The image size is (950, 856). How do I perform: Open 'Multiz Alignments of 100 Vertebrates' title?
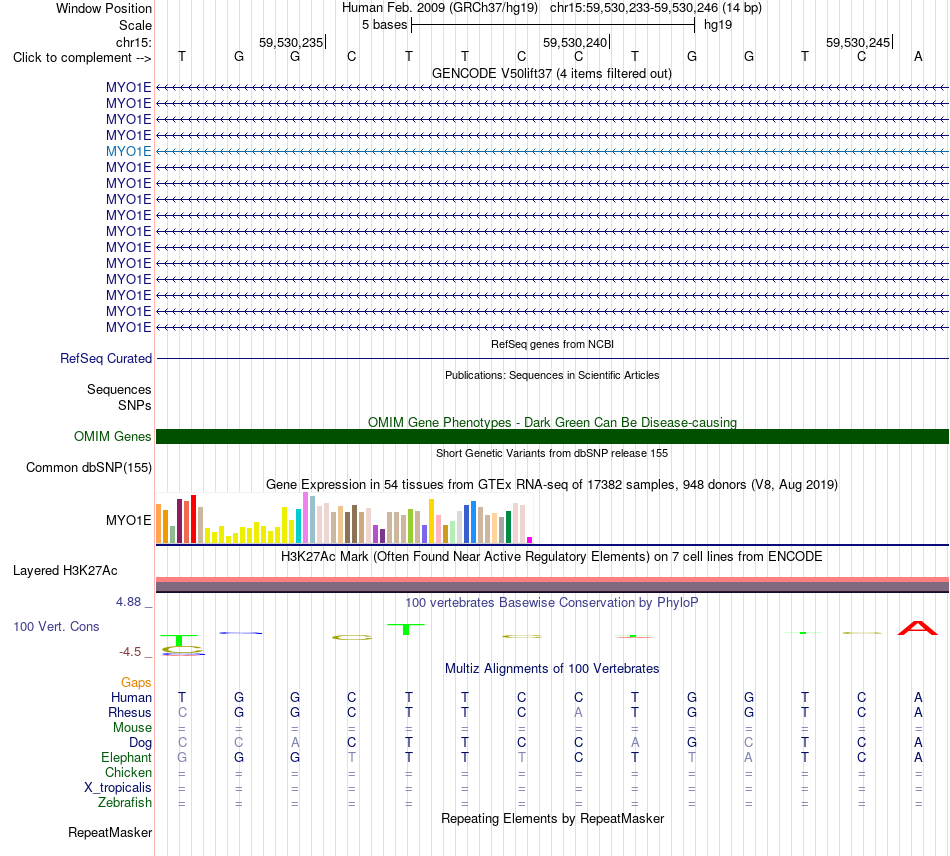(x=552, y=669)
